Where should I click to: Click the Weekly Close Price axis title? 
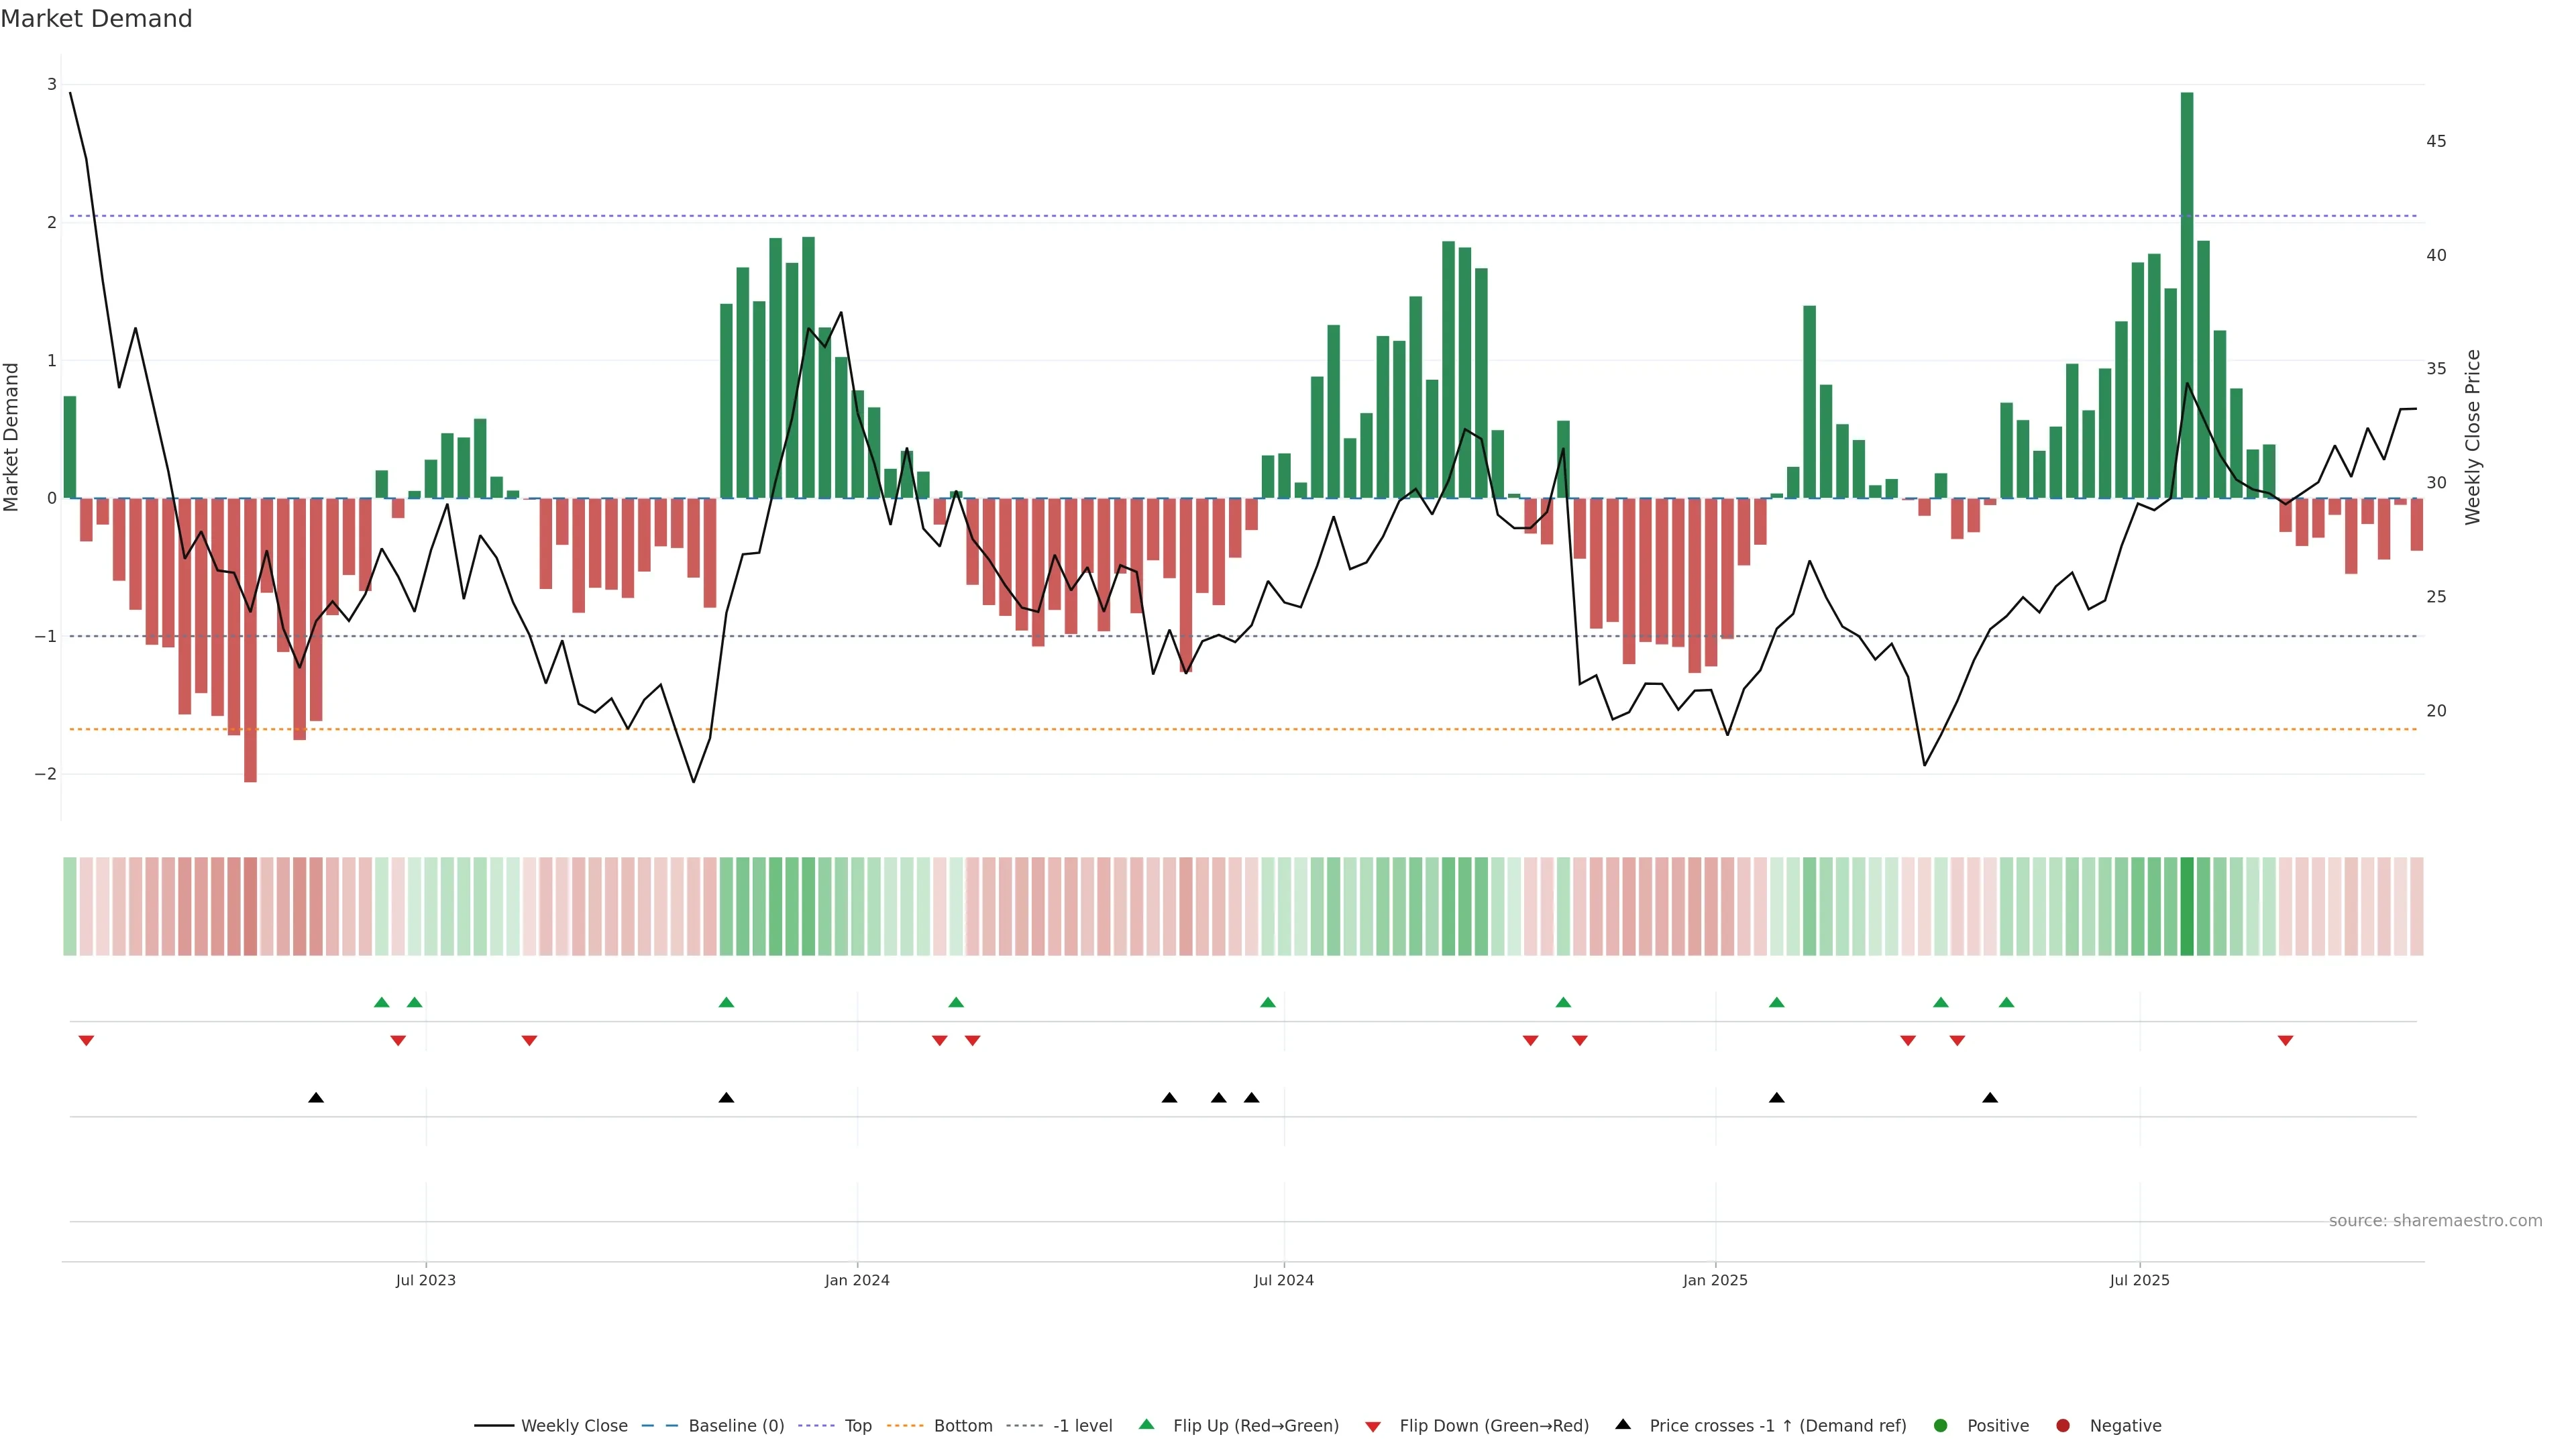(2473, 437)
